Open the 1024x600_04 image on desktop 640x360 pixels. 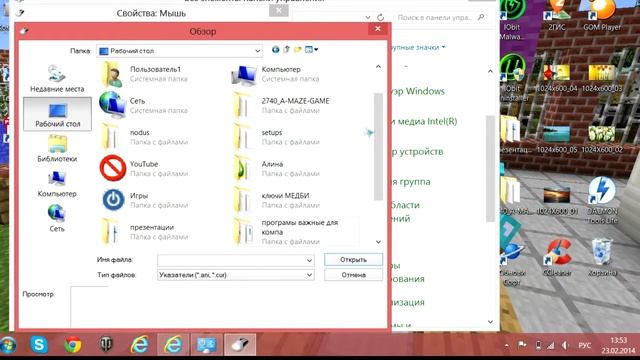point(557,78)
